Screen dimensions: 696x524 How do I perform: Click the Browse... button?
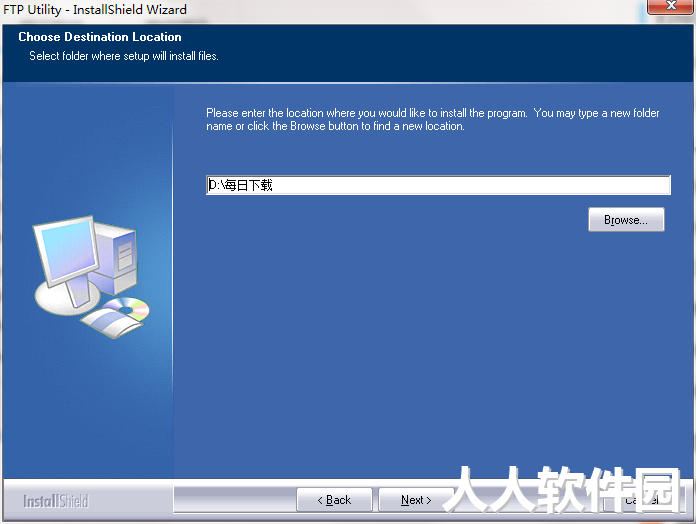[626, 220]
